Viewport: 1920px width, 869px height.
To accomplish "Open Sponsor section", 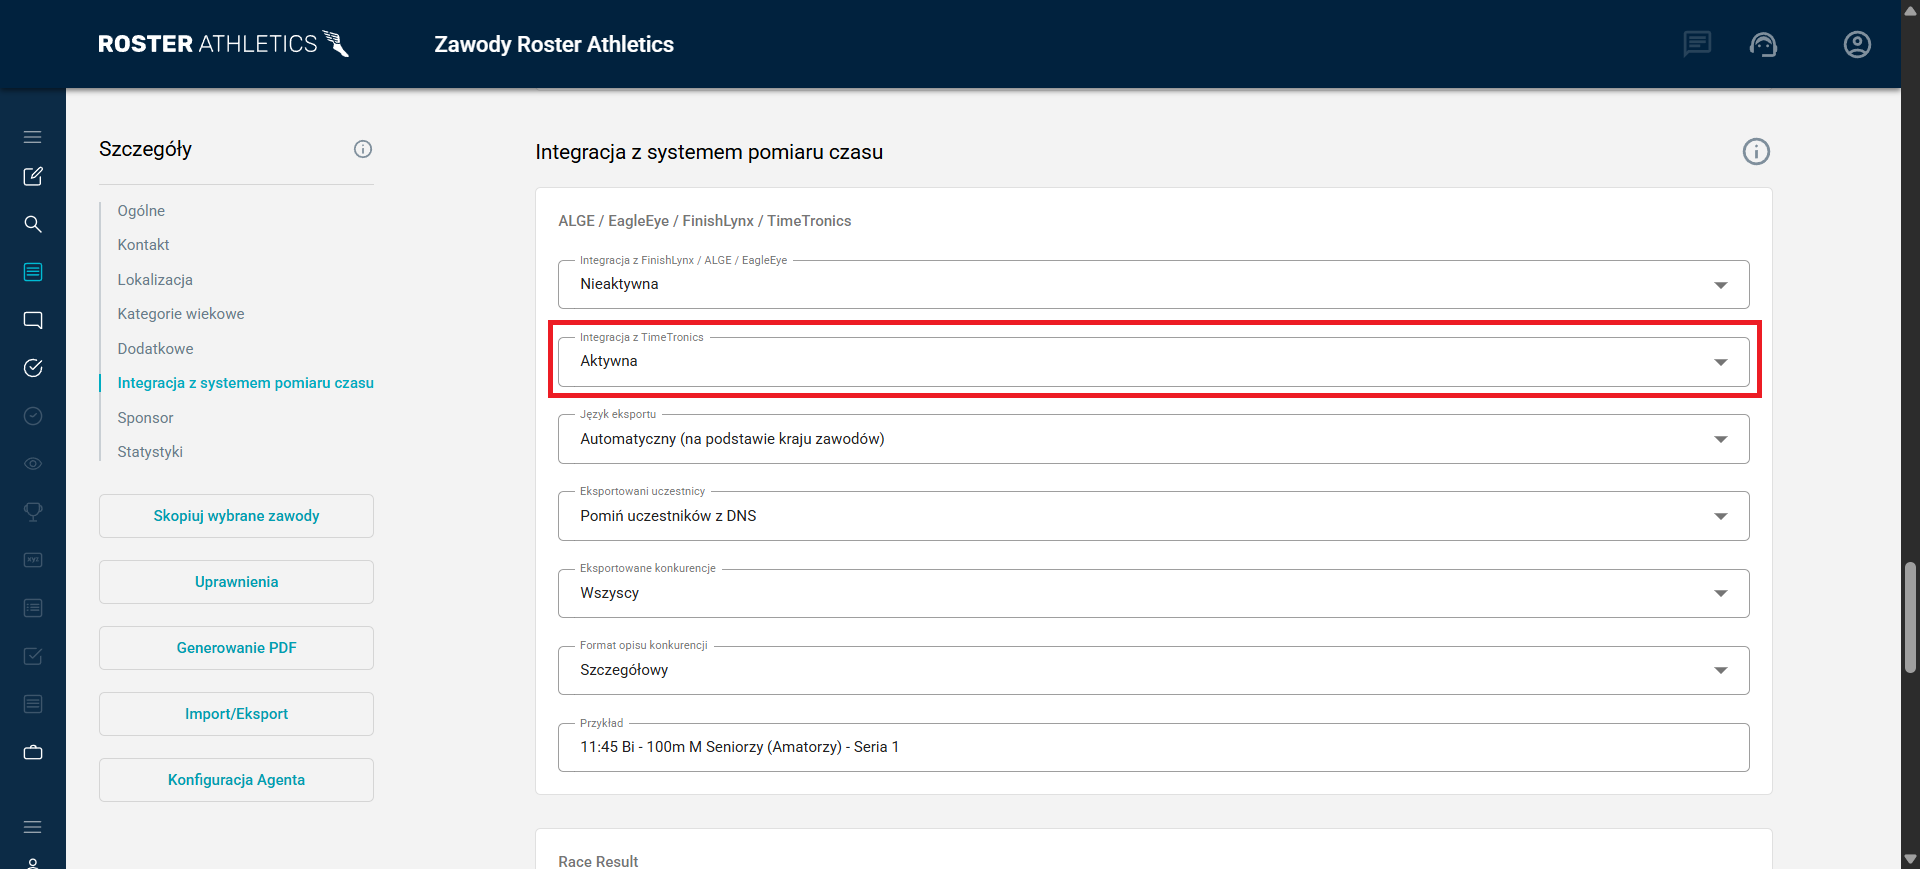I will pos(145,418).
